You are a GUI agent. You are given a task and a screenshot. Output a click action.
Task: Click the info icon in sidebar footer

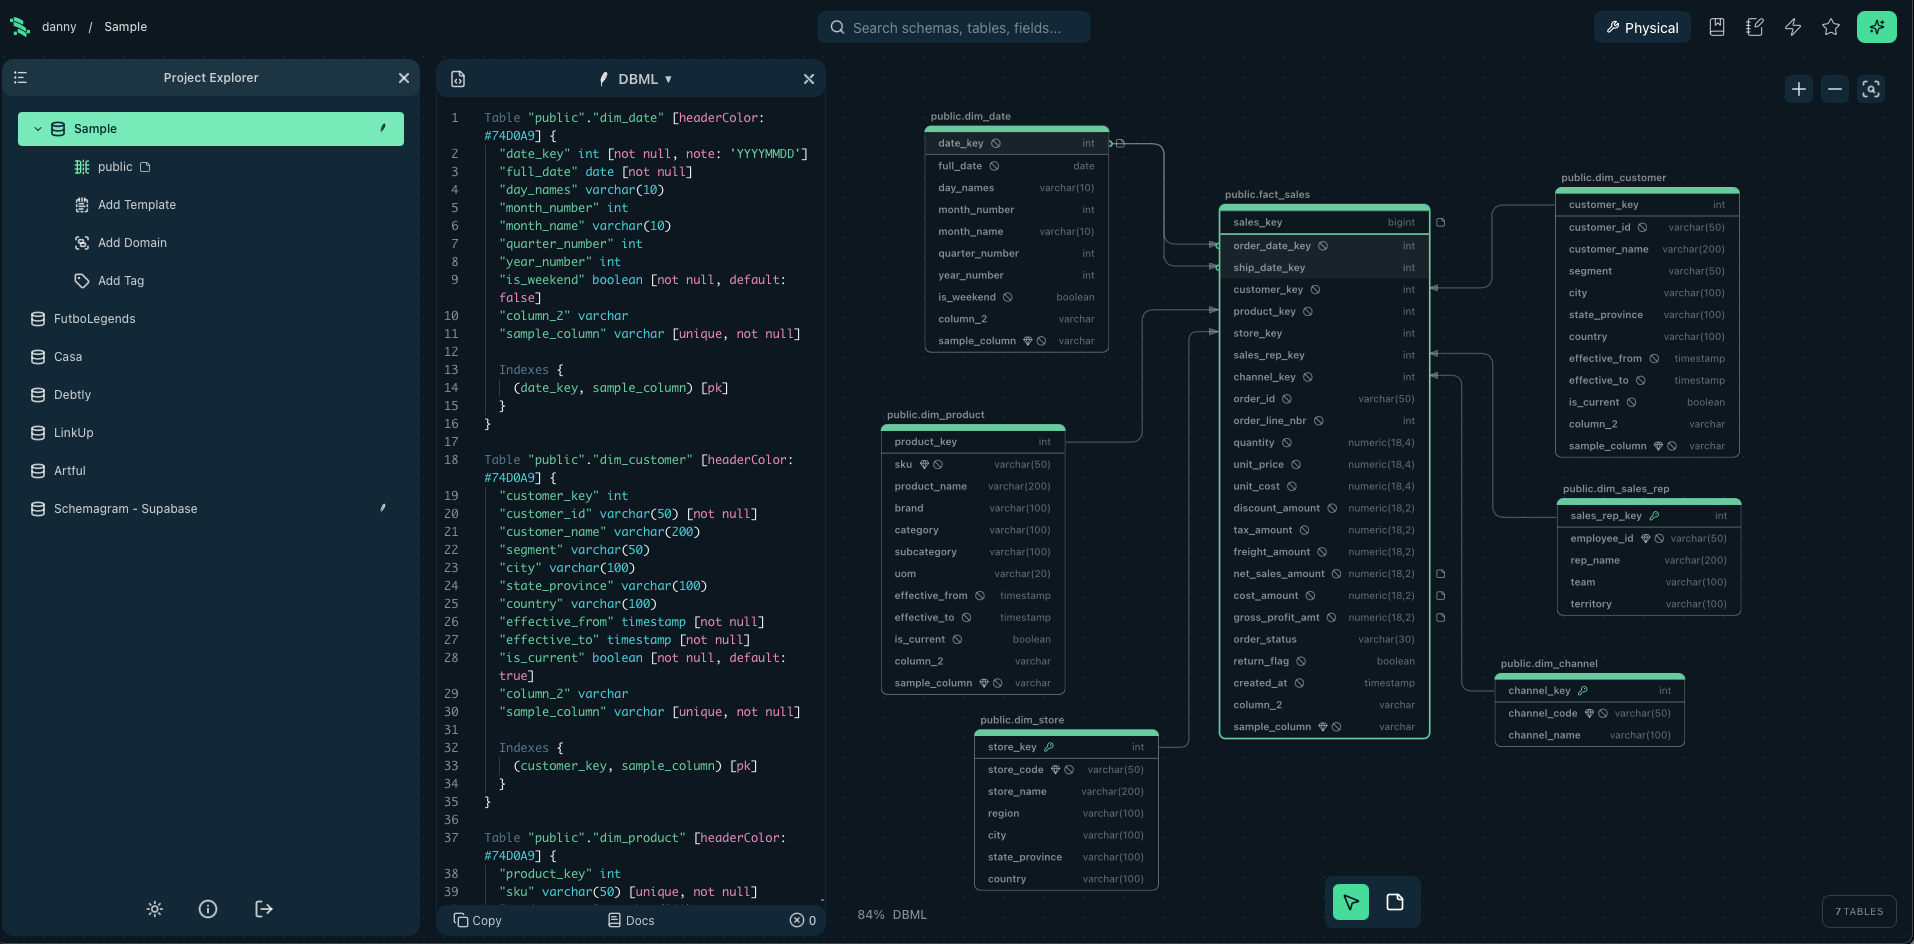(x=208, y=909)
